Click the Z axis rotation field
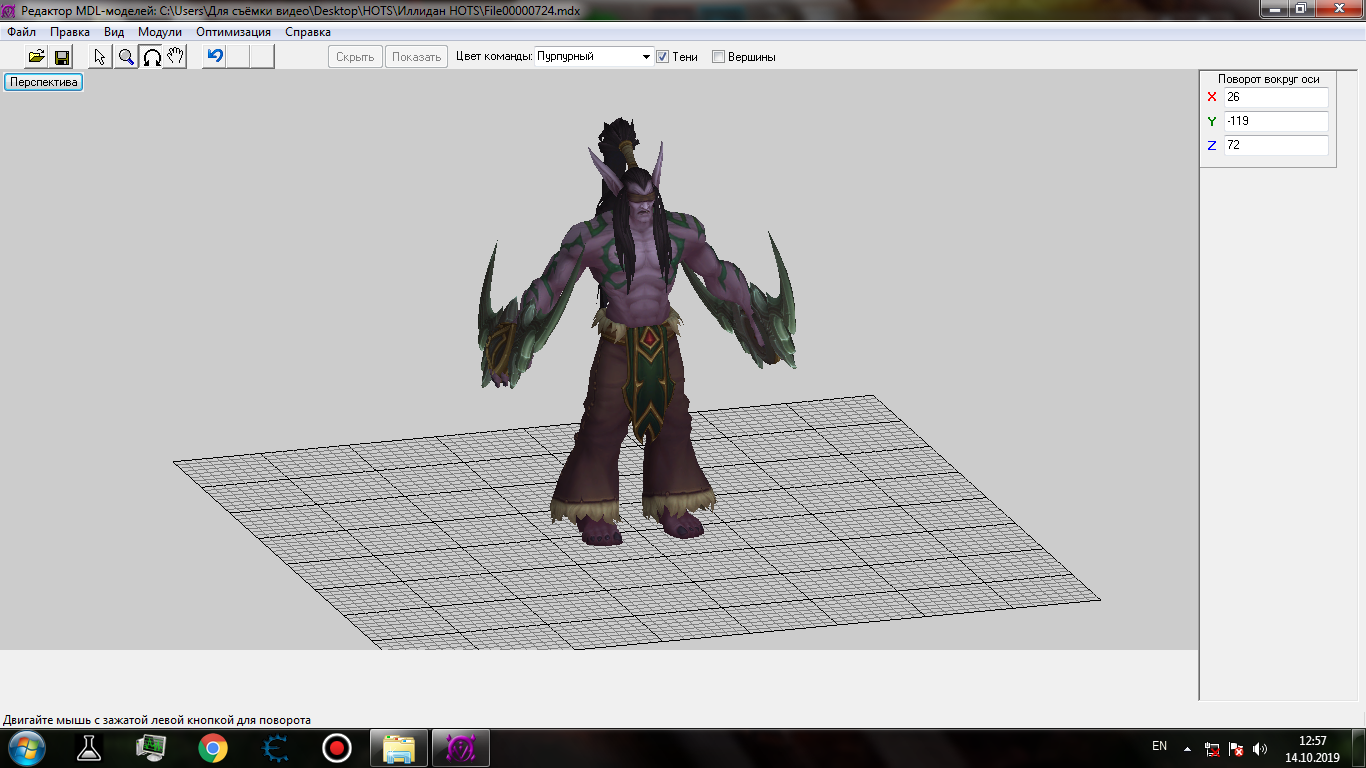The width and height of the screenshot is (1366, 768). (x=1276, y=145)
